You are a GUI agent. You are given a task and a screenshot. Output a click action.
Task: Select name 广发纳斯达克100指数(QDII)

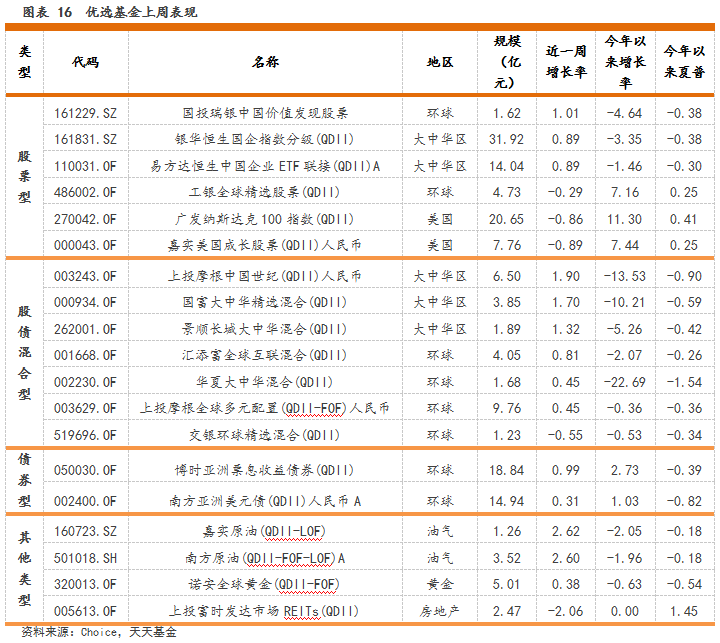pos(264,219)
